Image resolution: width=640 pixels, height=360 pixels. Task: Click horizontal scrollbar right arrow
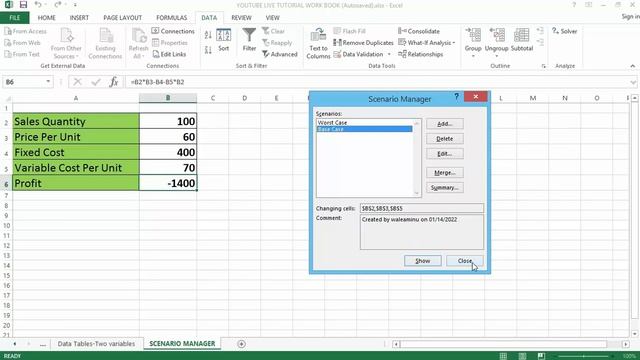pos(626,344)
